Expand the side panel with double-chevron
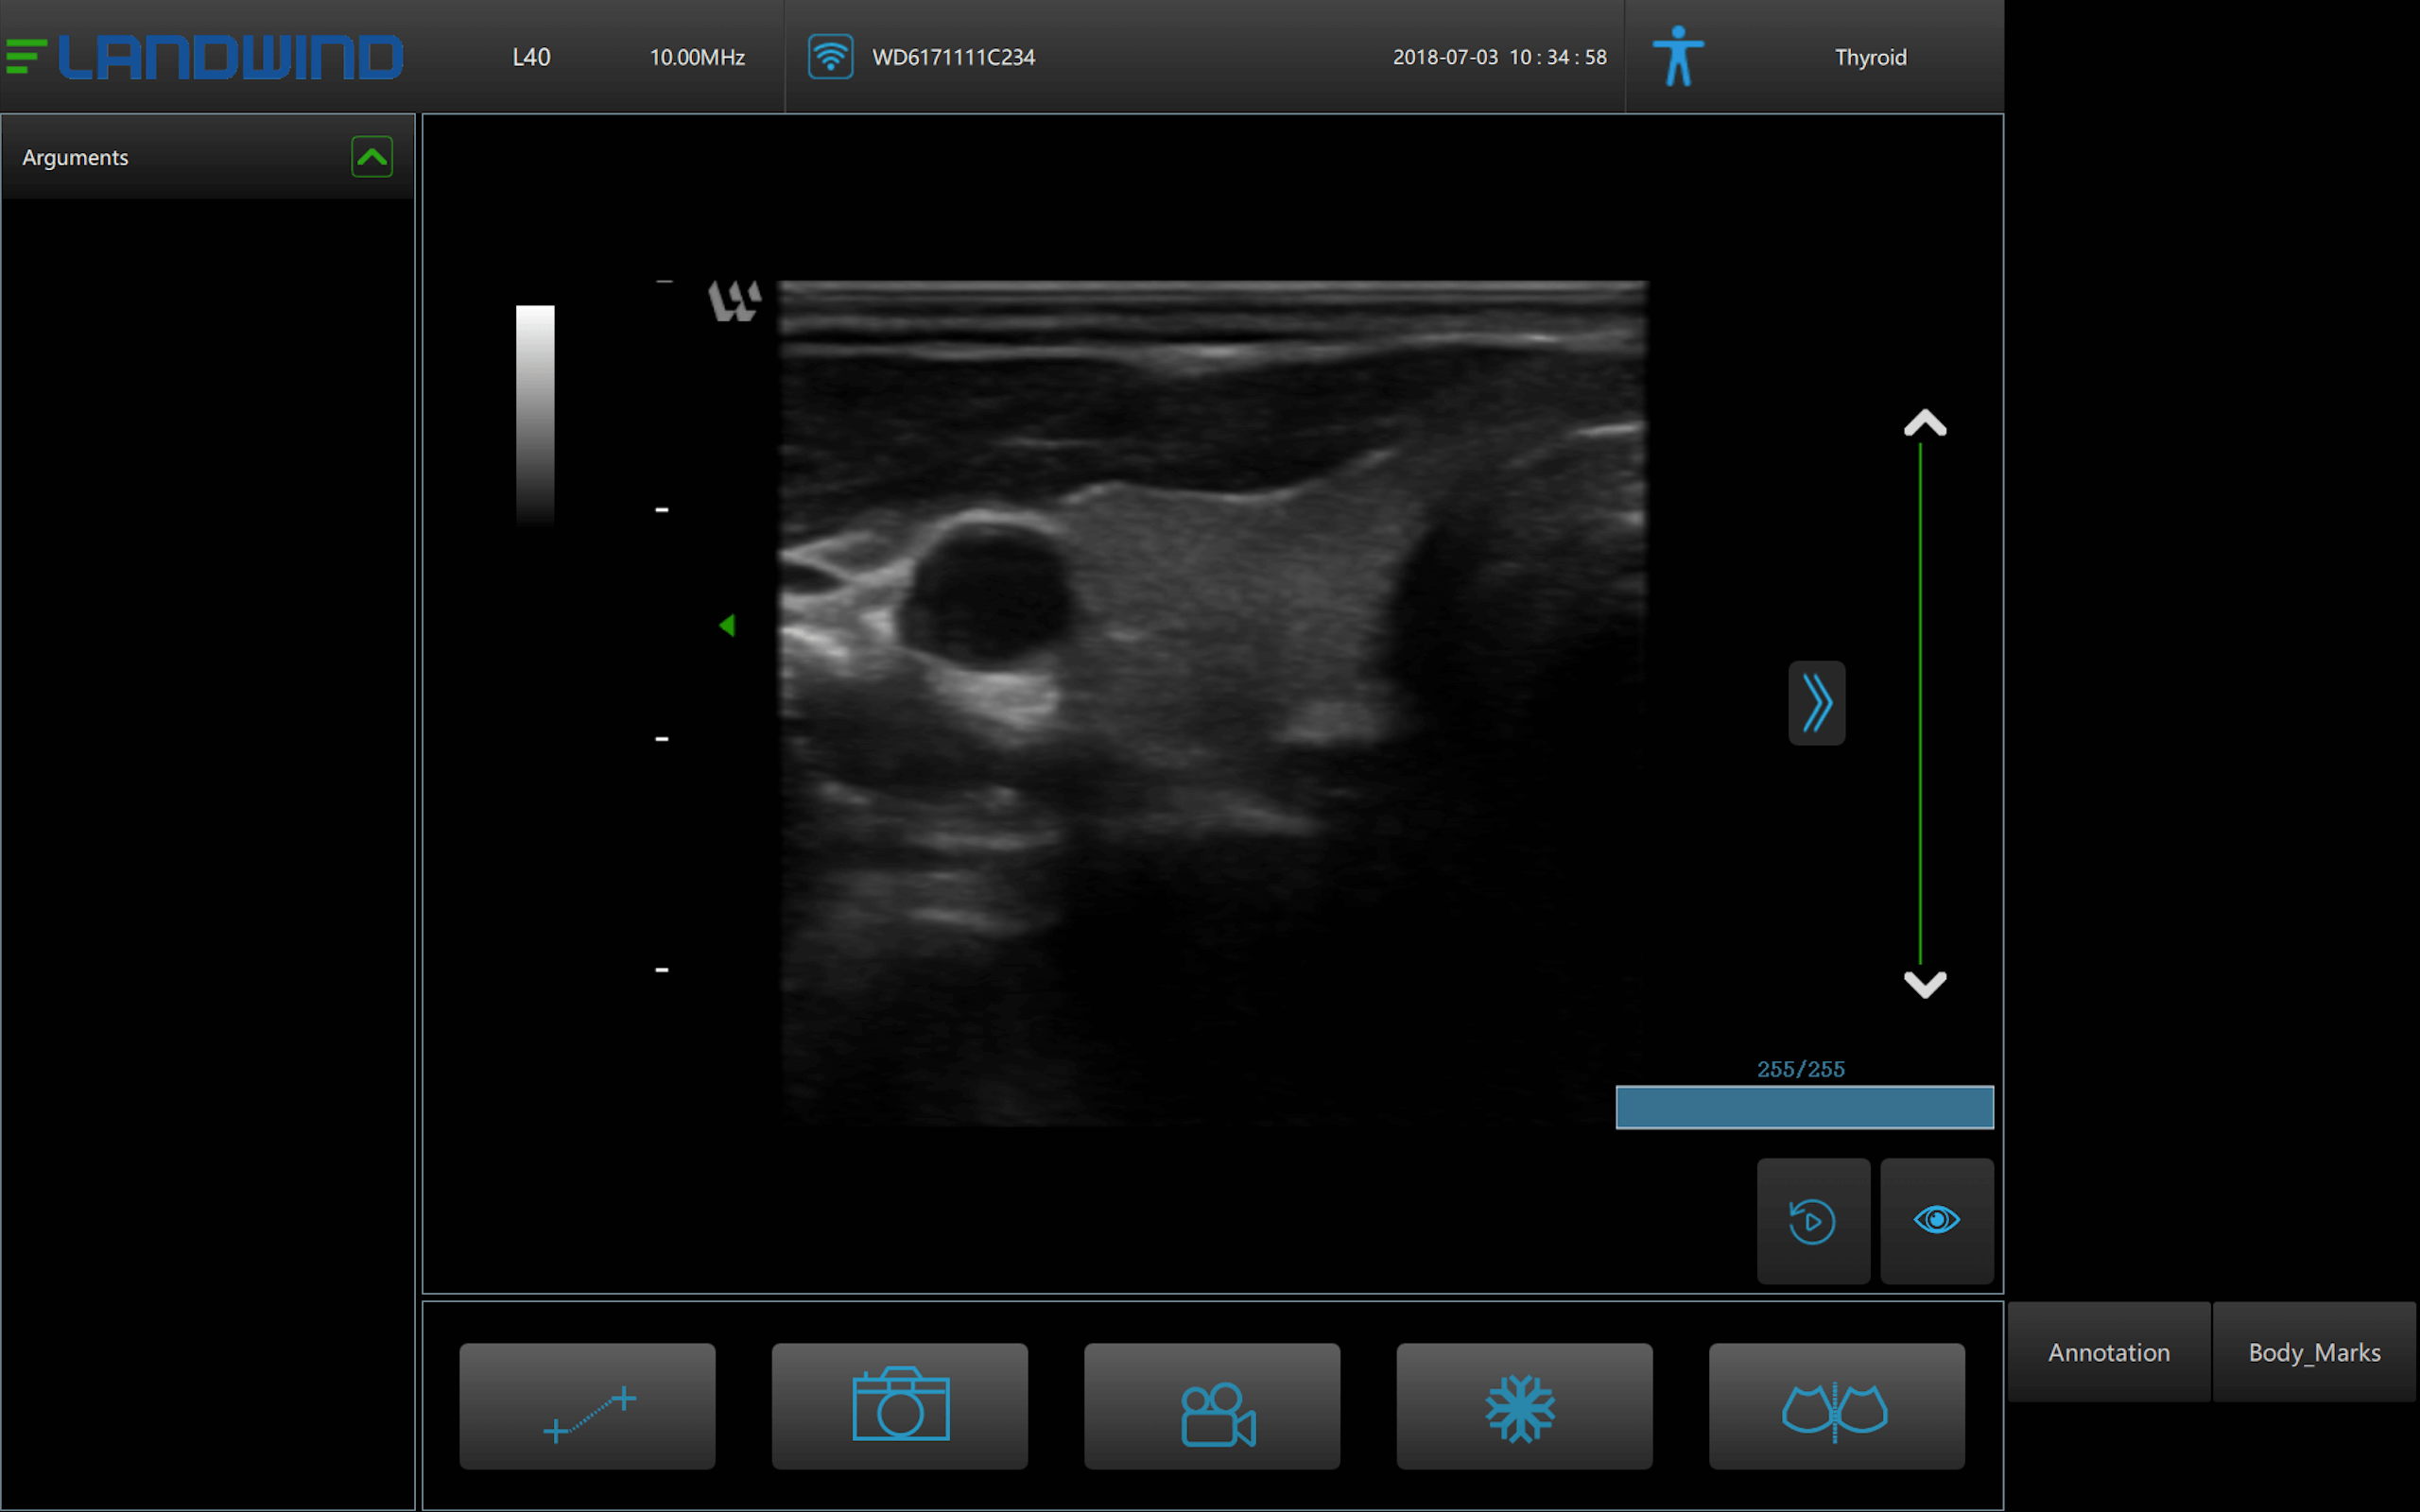 click(x=1817, y=703)
